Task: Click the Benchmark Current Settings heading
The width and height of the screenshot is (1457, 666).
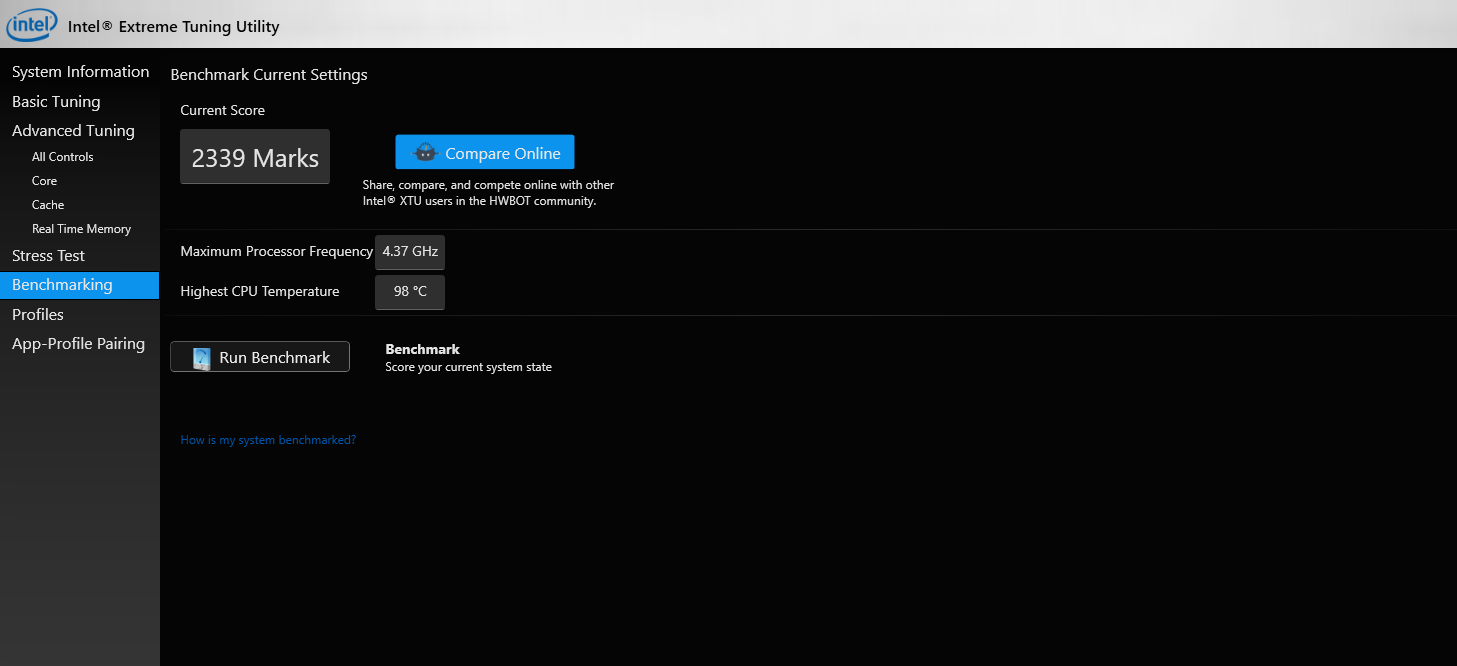Action: coord(269,75)
